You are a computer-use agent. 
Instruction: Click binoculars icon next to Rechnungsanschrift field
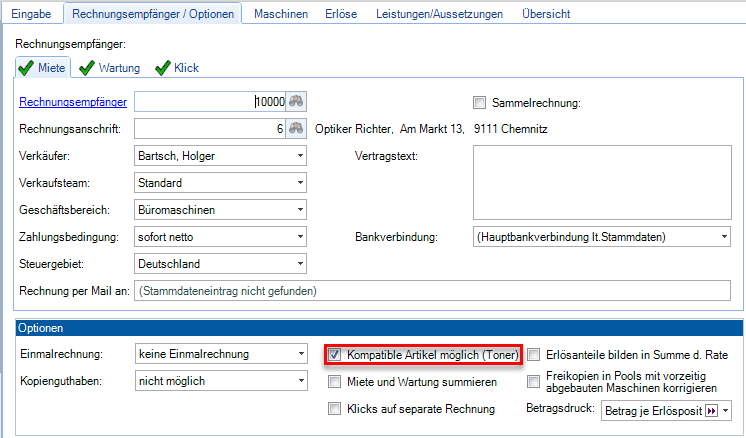297,129
